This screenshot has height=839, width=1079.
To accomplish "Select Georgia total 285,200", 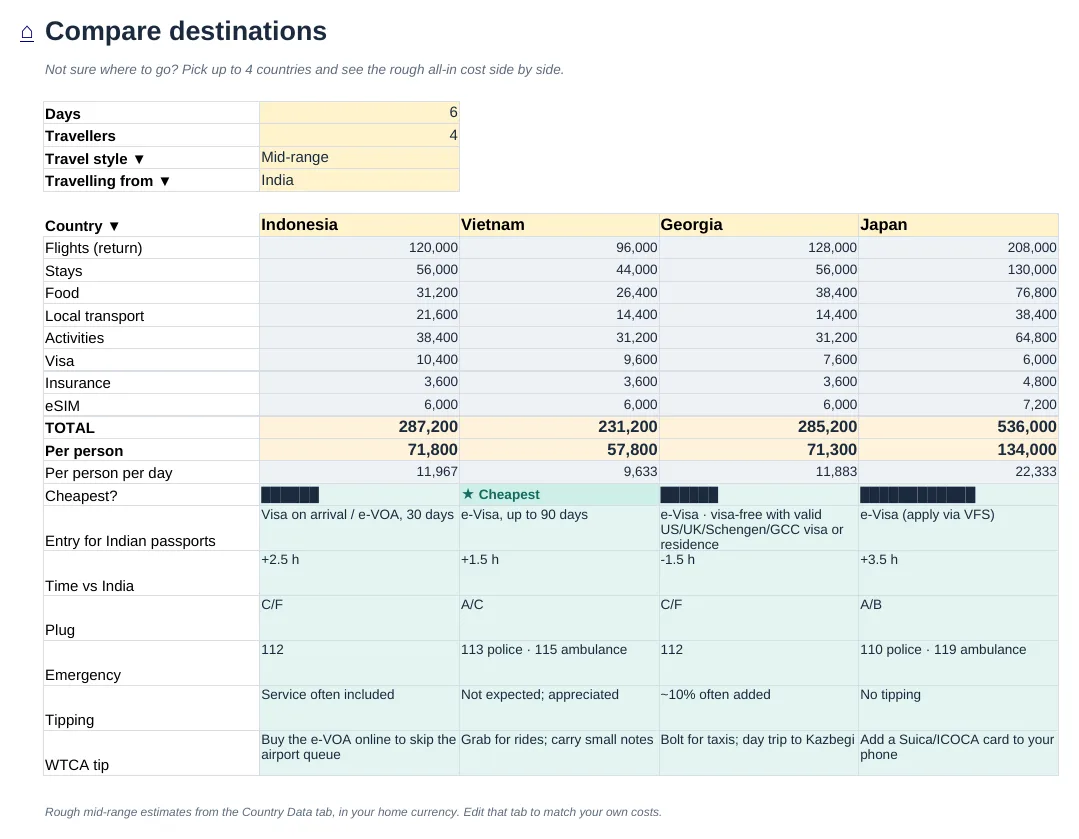I will tap(758, 427).
